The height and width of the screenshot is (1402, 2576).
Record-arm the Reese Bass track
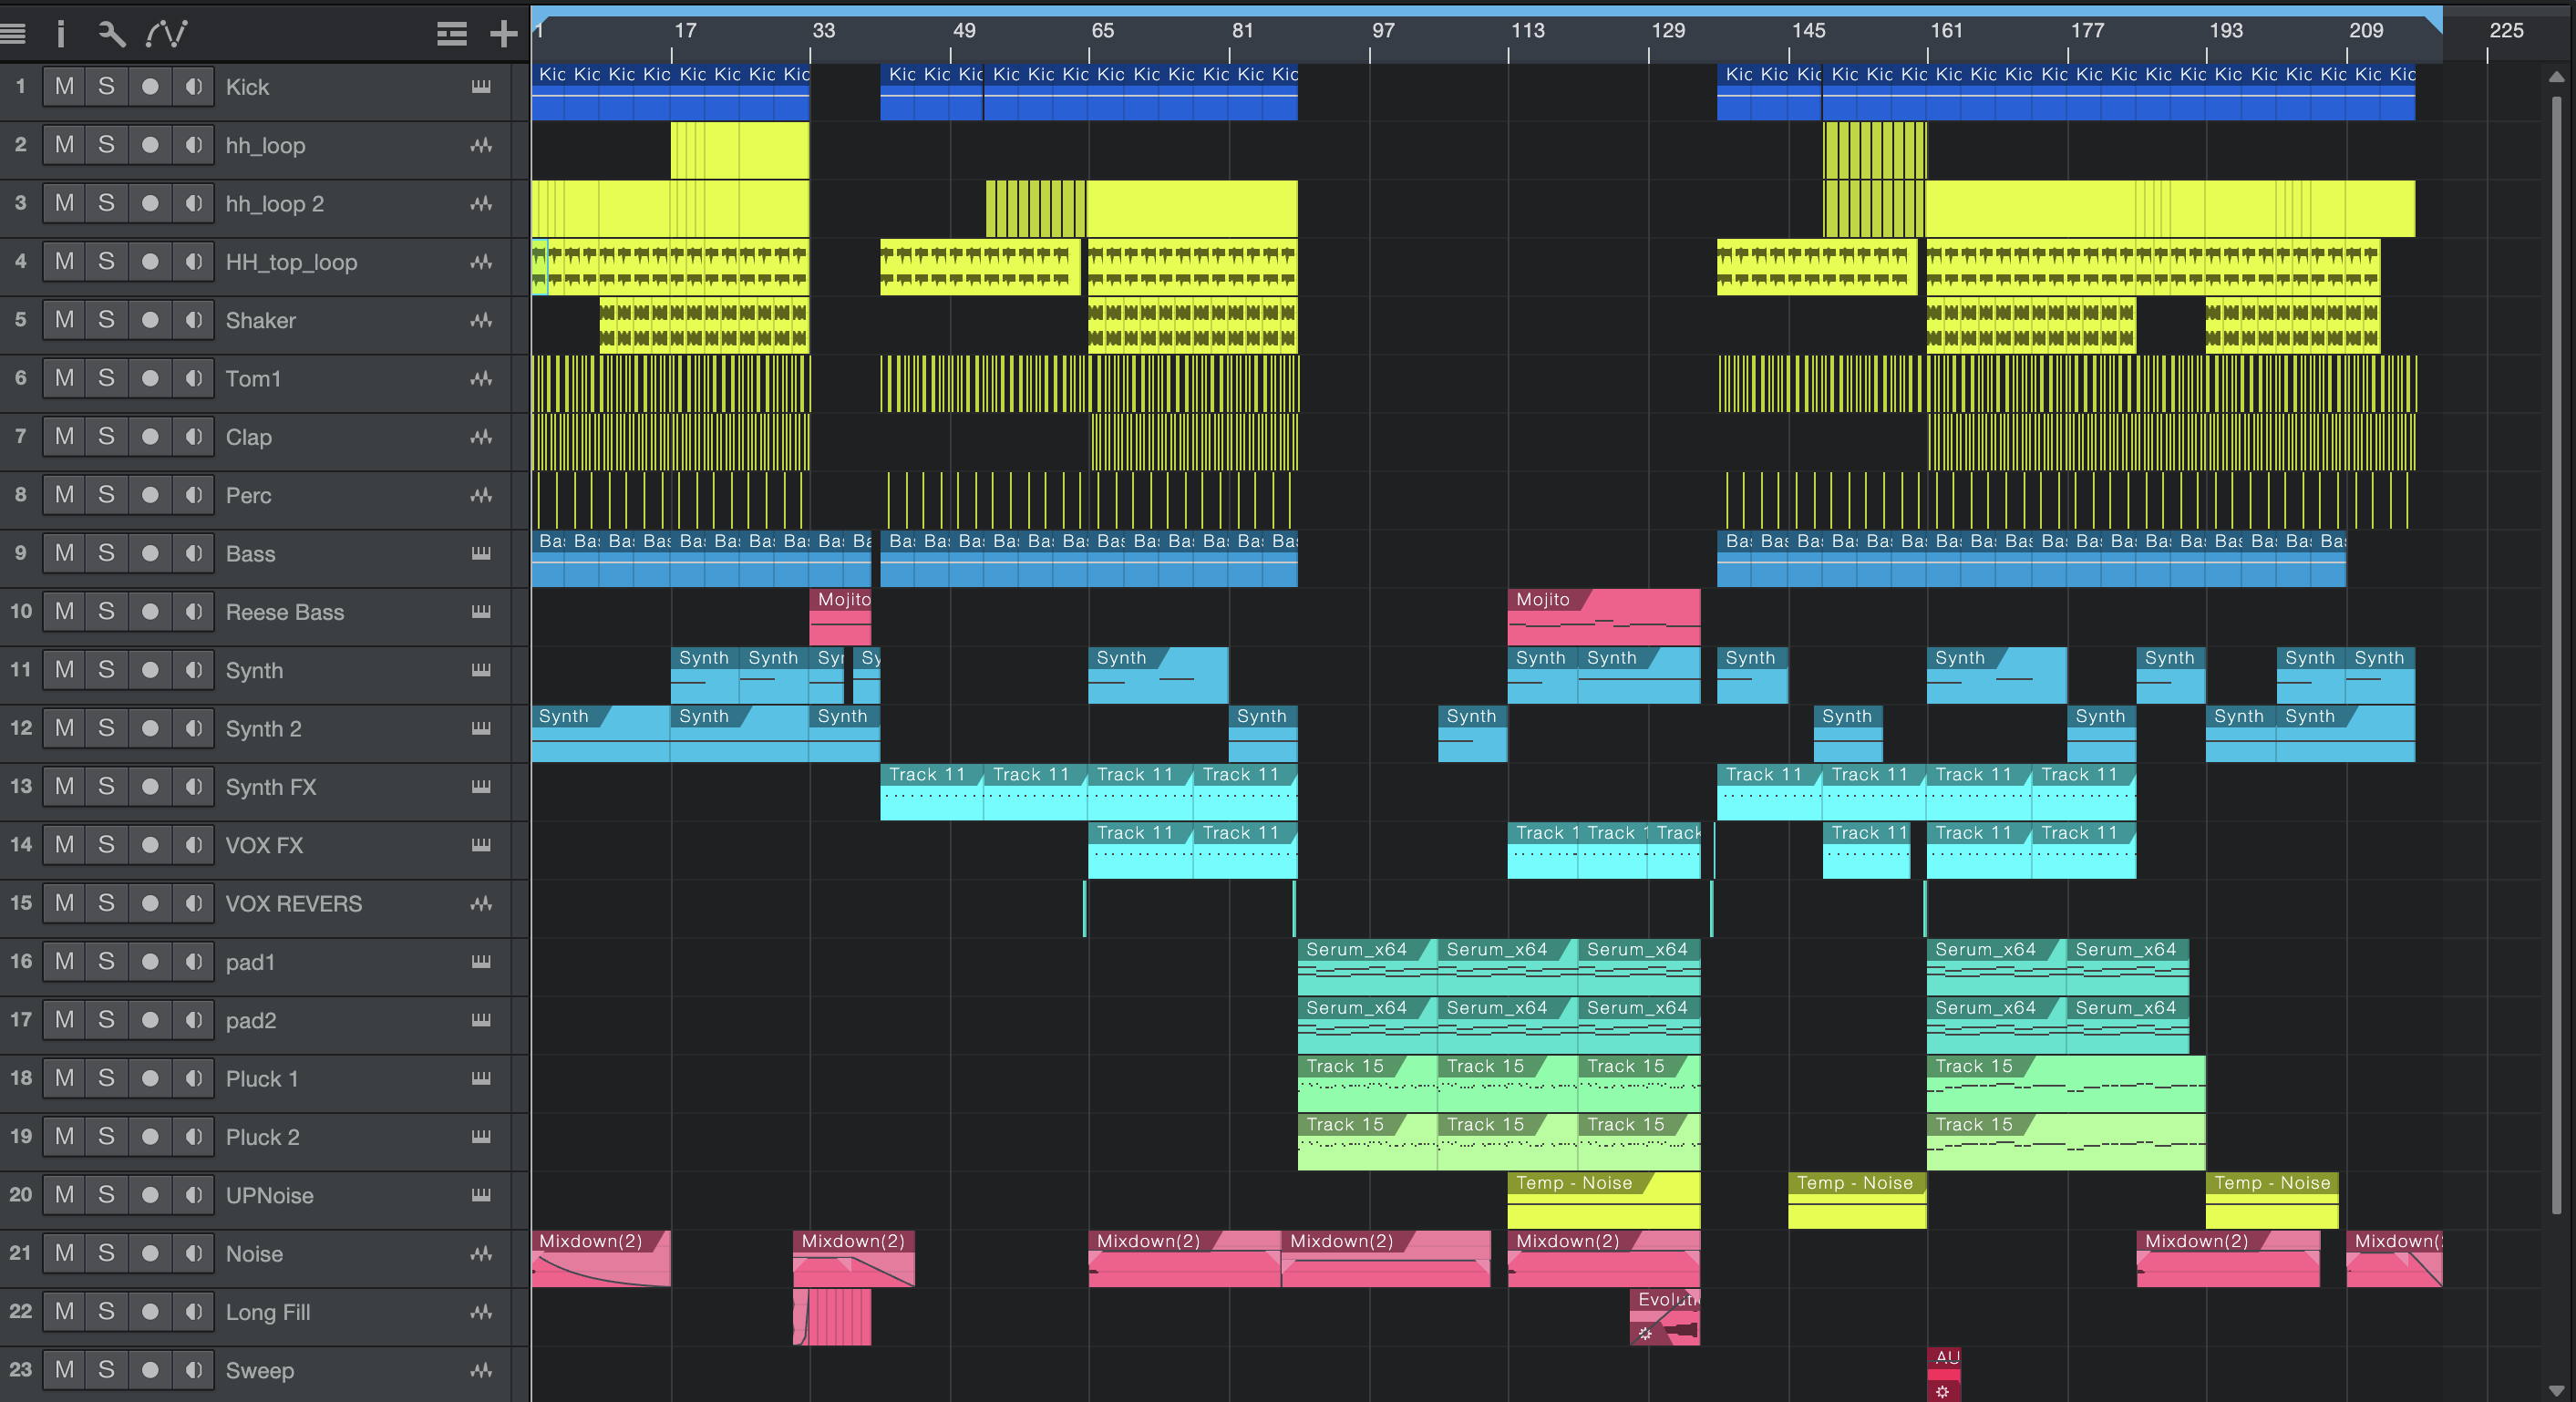150,612
